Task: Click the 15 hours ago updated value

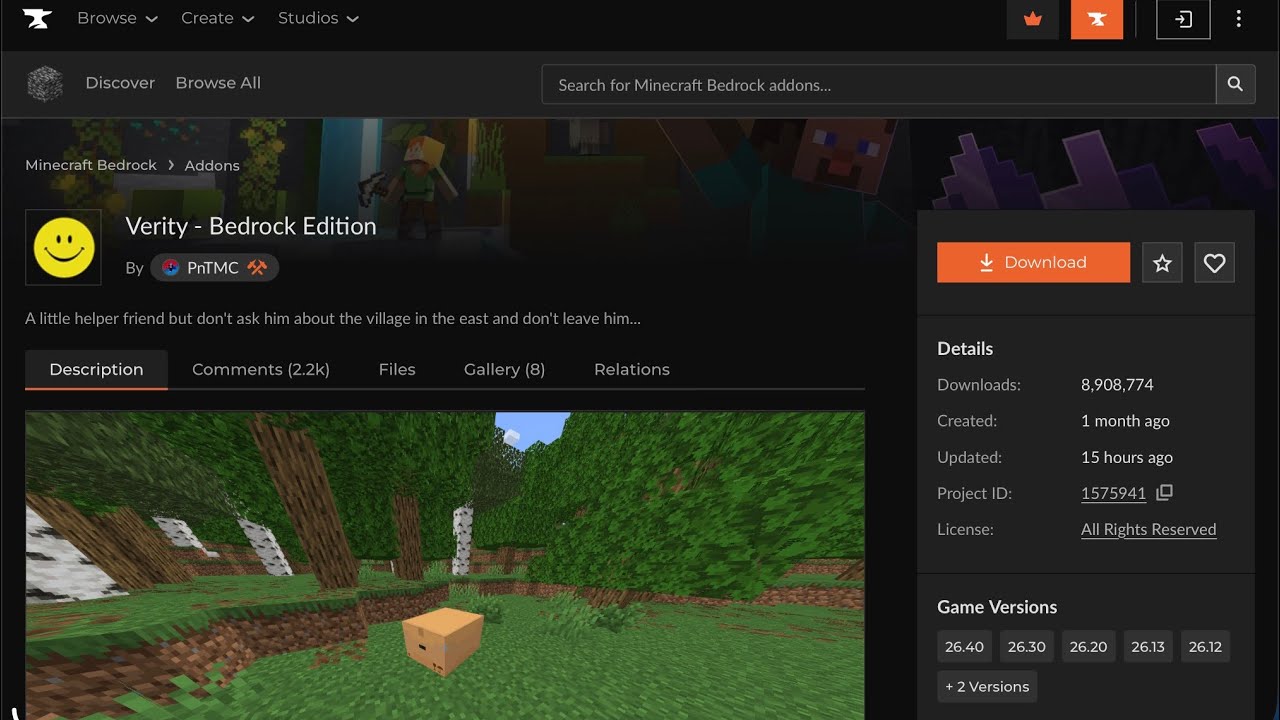Action: 1127,457
